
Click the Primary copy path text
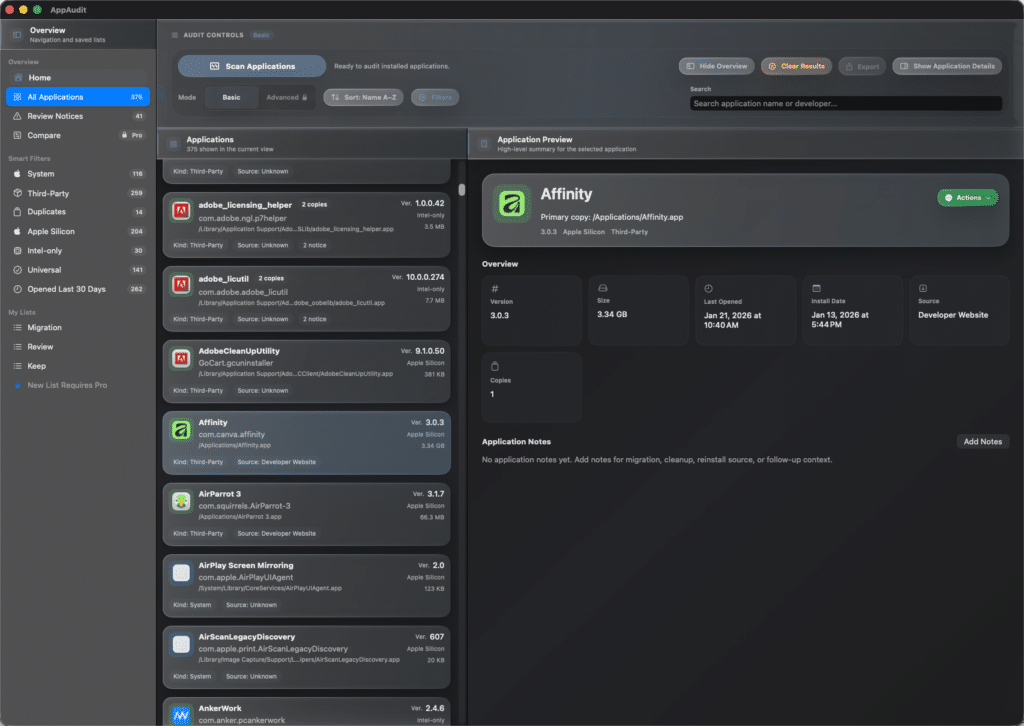pyautogui.click(x=612, y=217)
